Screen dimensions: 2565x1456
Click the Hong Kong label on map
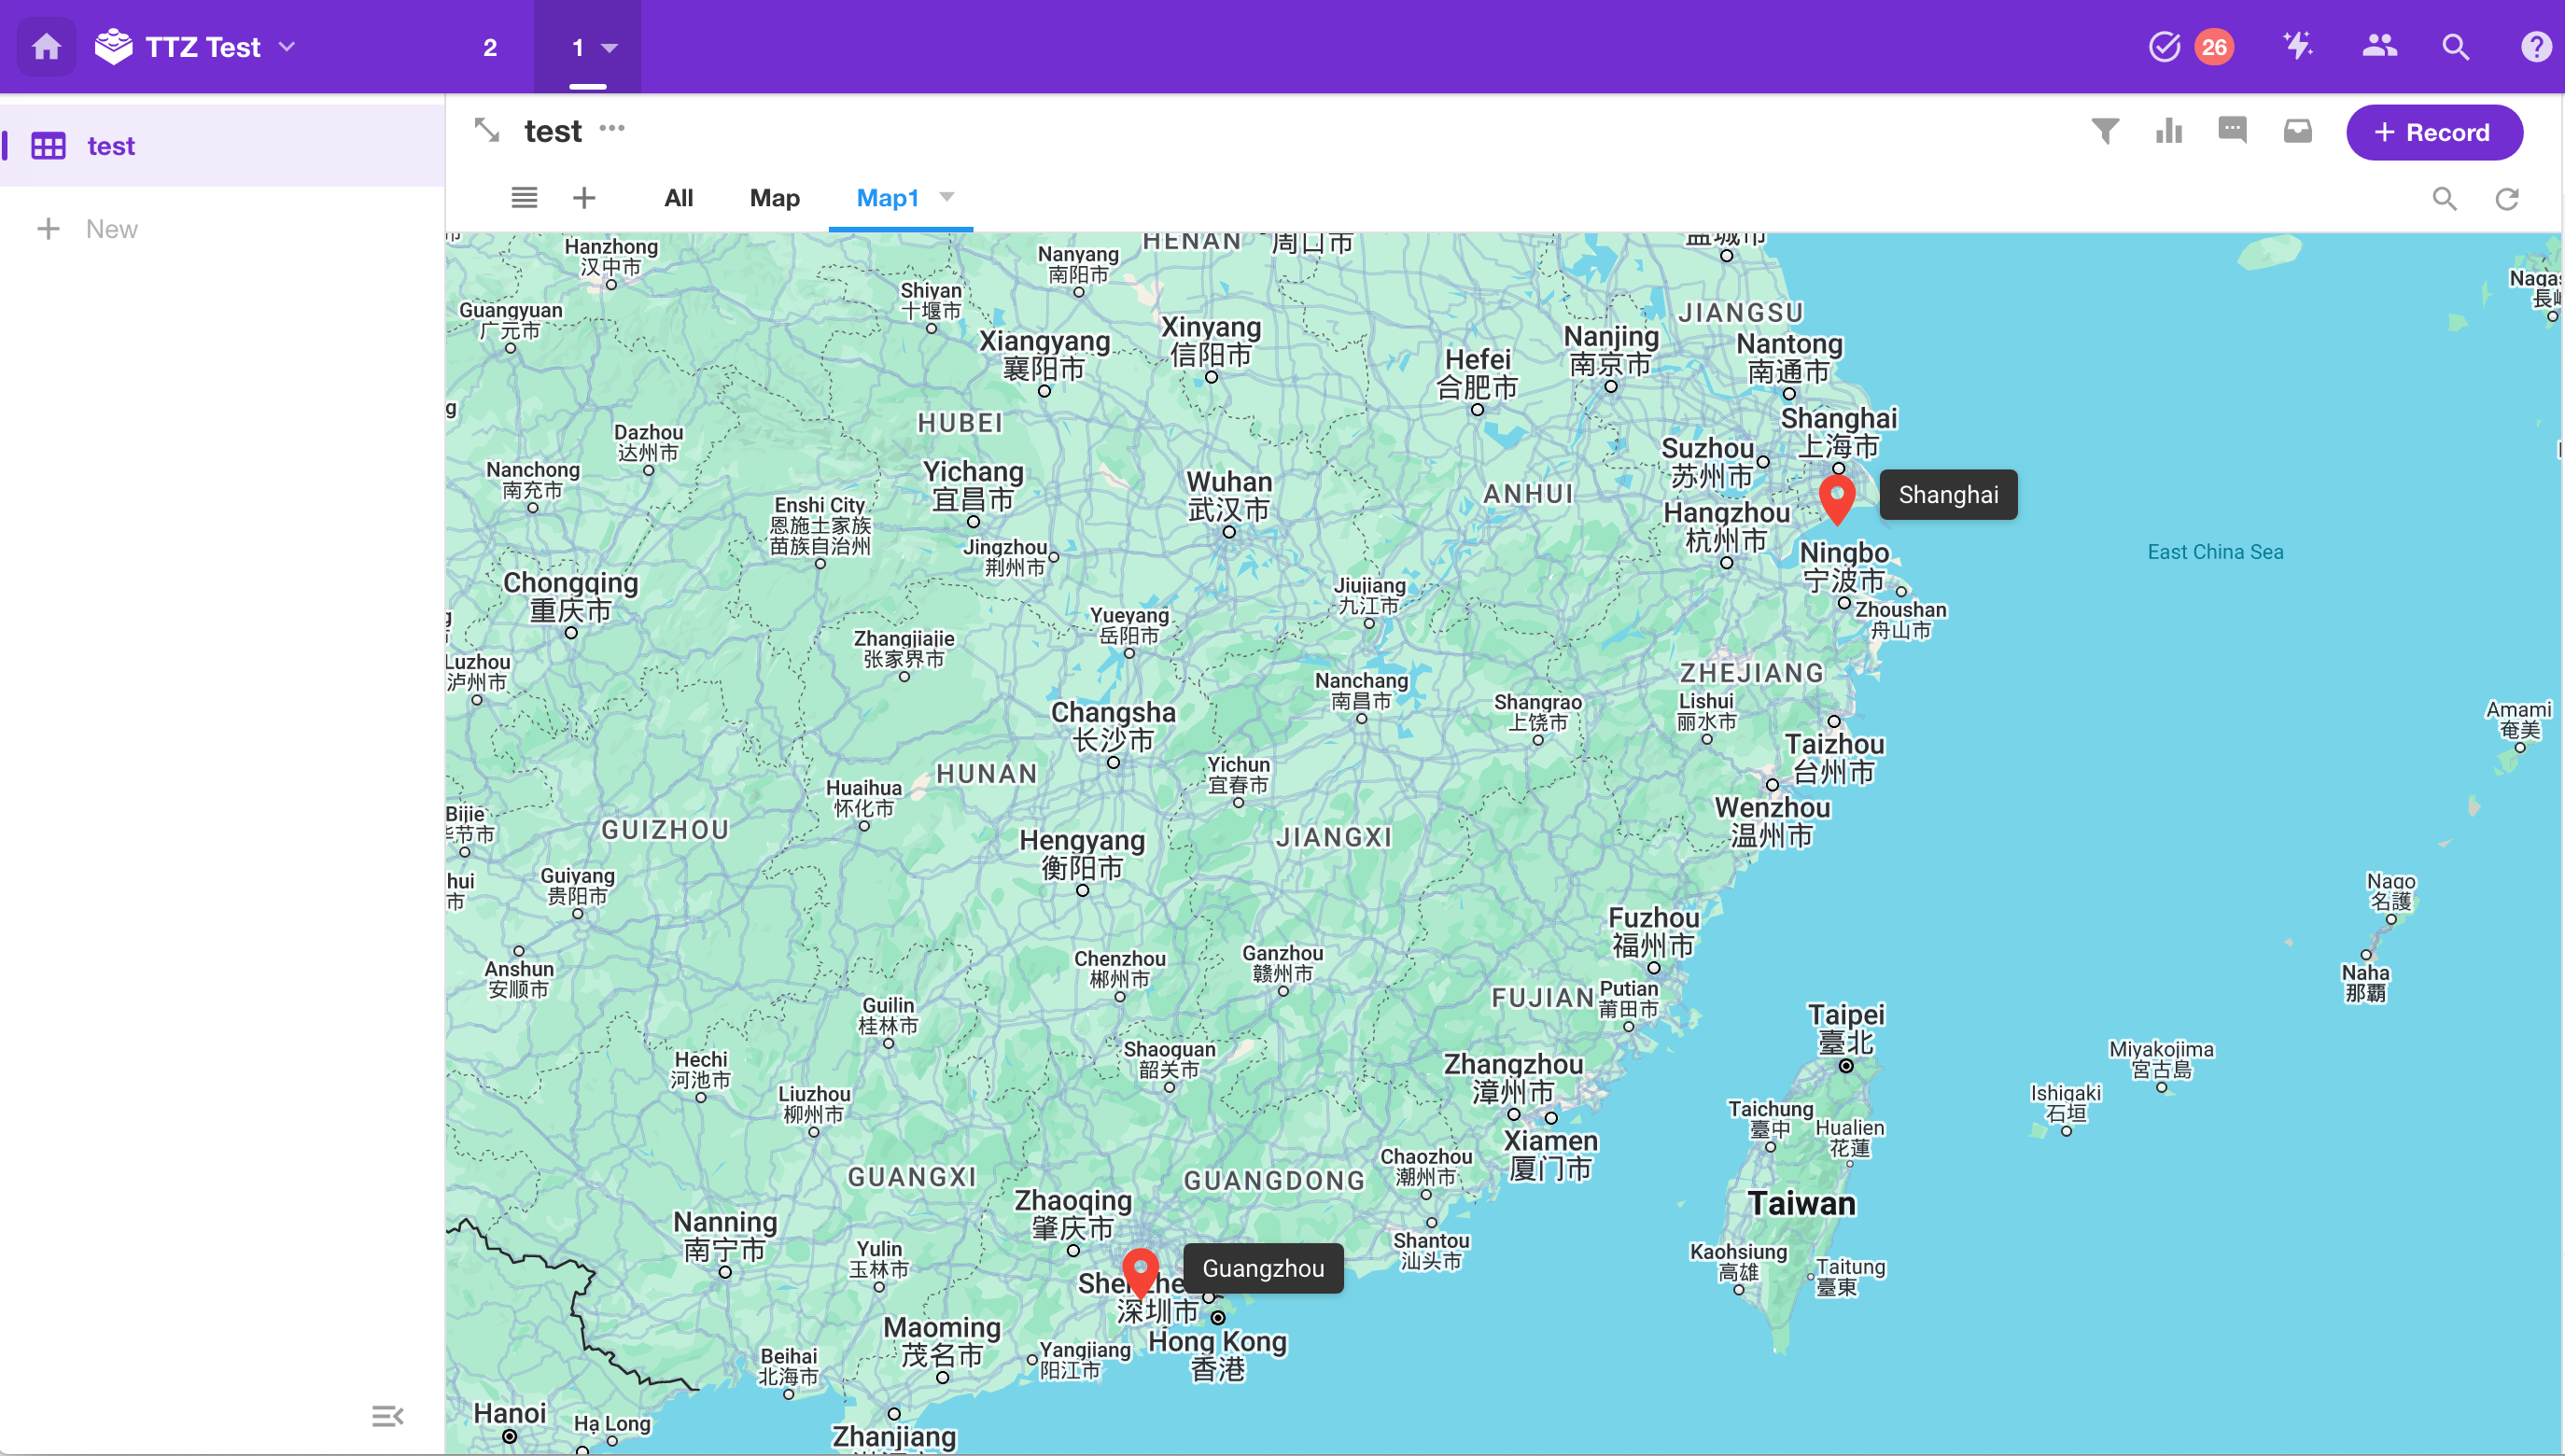tap(1217, 1356)
